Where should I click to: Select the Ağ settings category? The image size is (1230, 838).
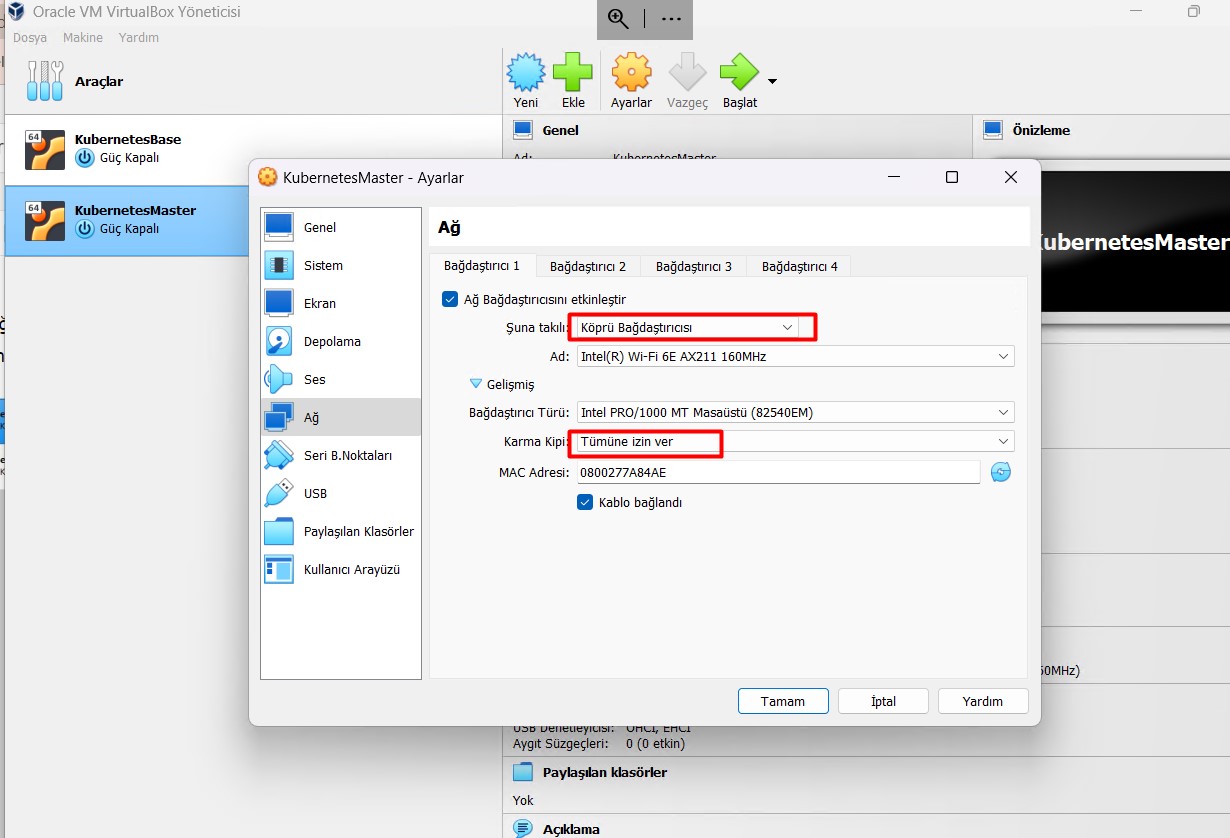pyautogui.click(x=341, y=417)
